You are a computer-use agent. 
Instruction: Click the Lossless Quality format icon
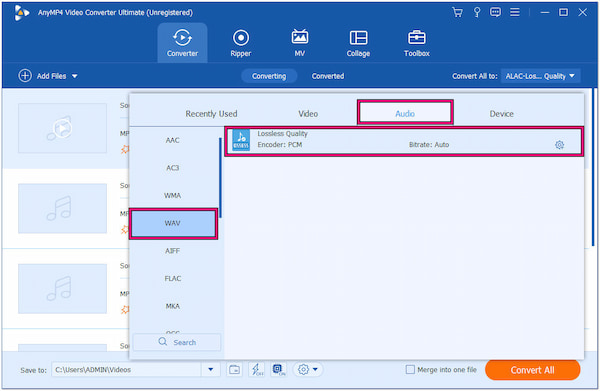(x=241, y=140)
